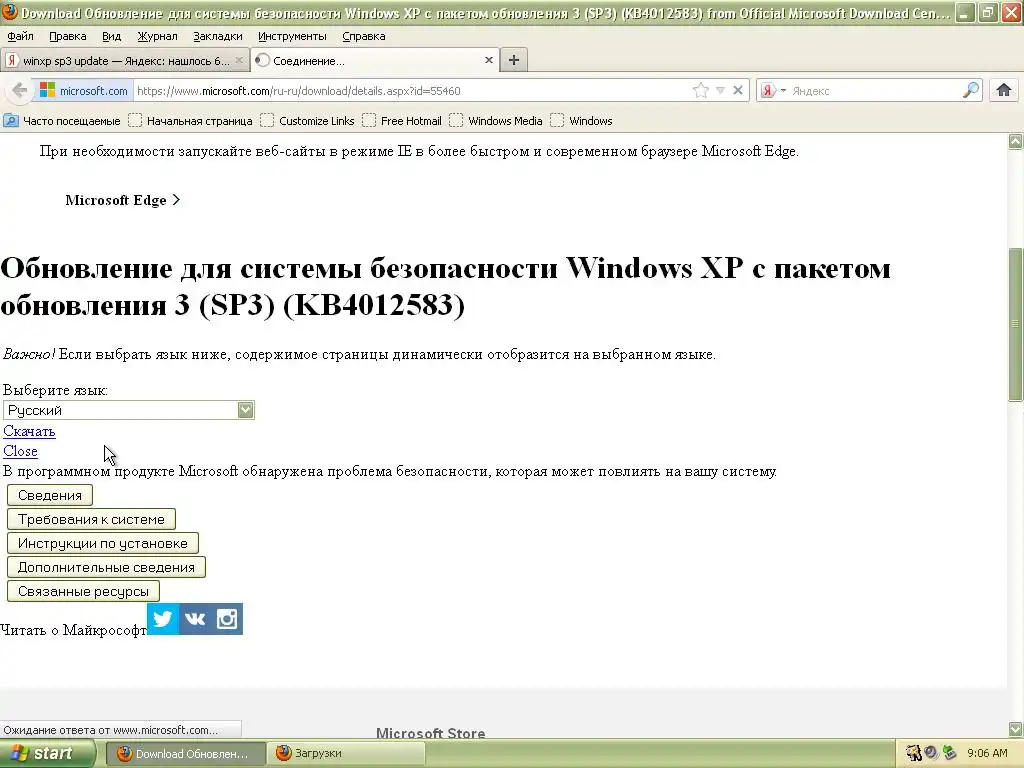Click 'Microsoft Store' footer heading

tap(430, 733)
